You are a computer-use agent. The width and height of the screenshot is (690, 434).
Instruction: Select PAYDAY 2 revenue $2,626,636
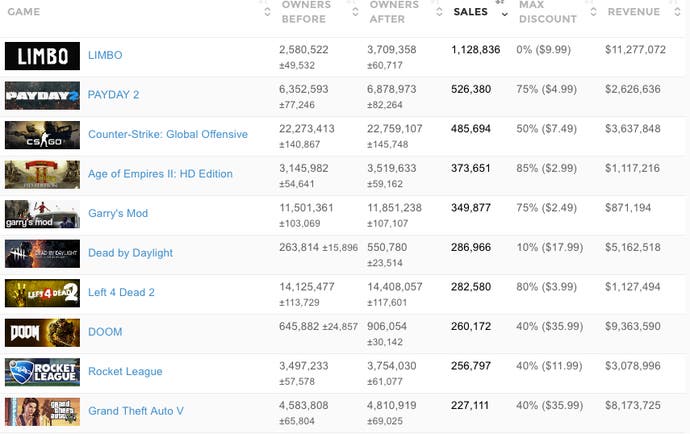click(632, 89)
